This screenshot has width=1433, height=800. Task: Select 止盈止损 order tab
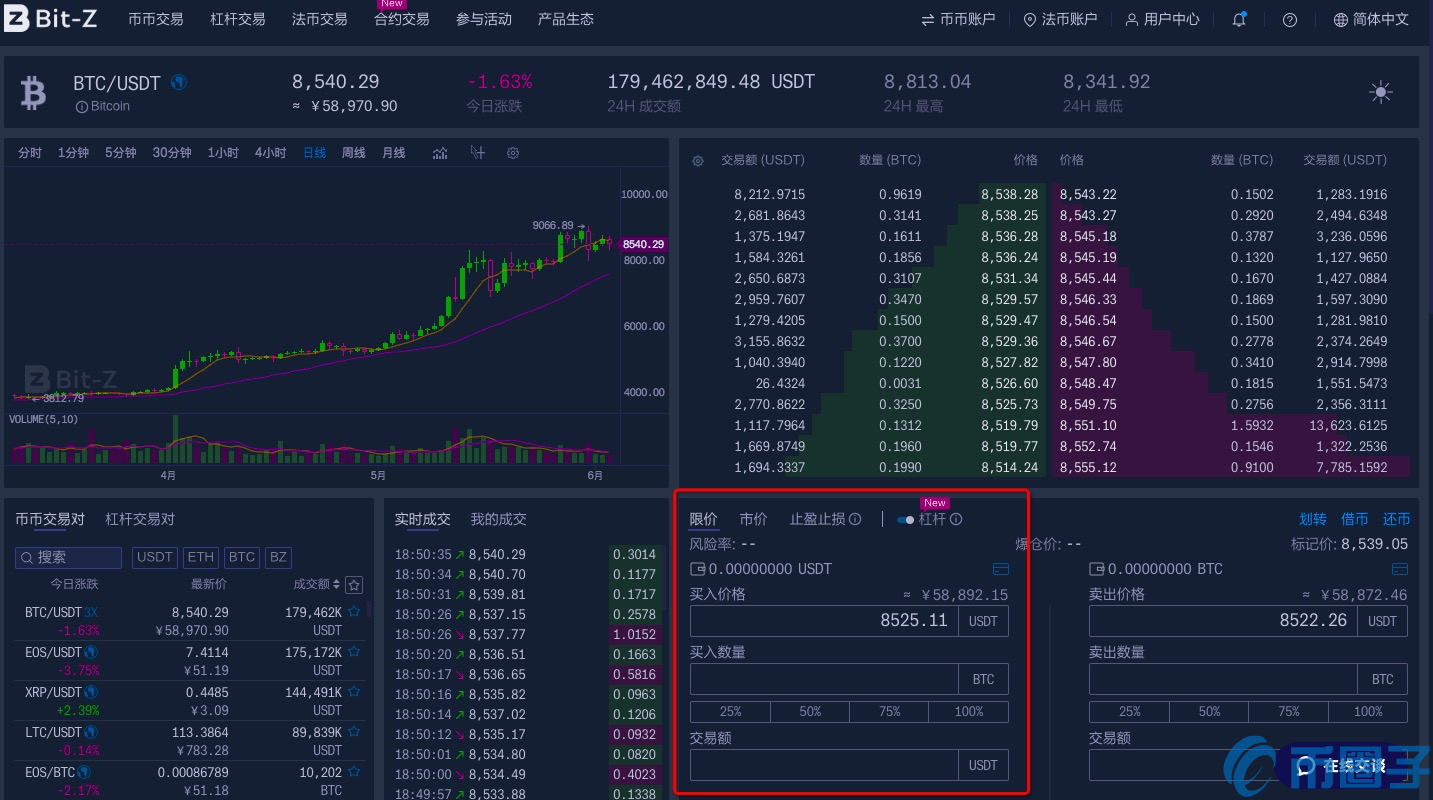click(x=818, y=519)
